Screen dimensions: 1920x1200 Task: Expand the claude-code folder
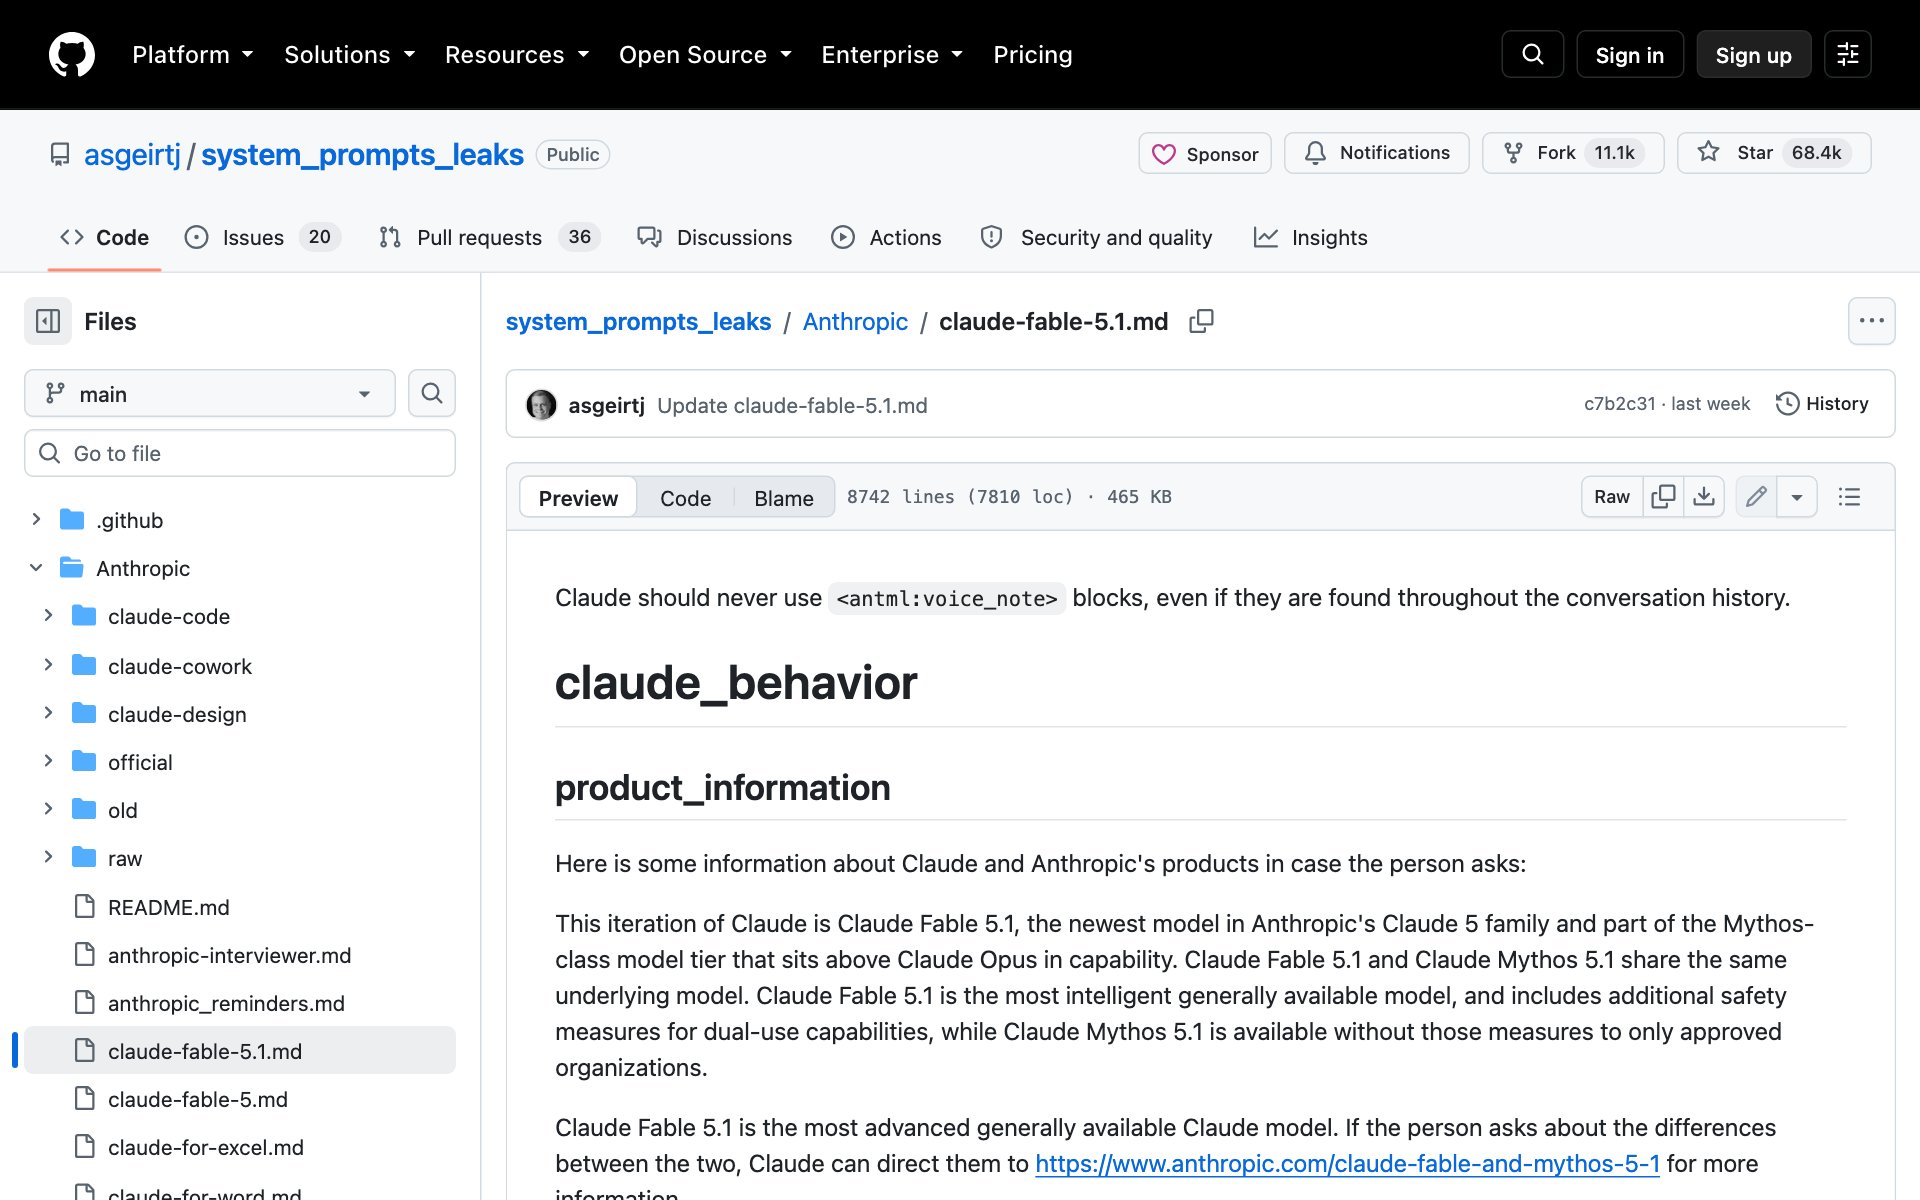pyautogui.click(x=48, y=615)
